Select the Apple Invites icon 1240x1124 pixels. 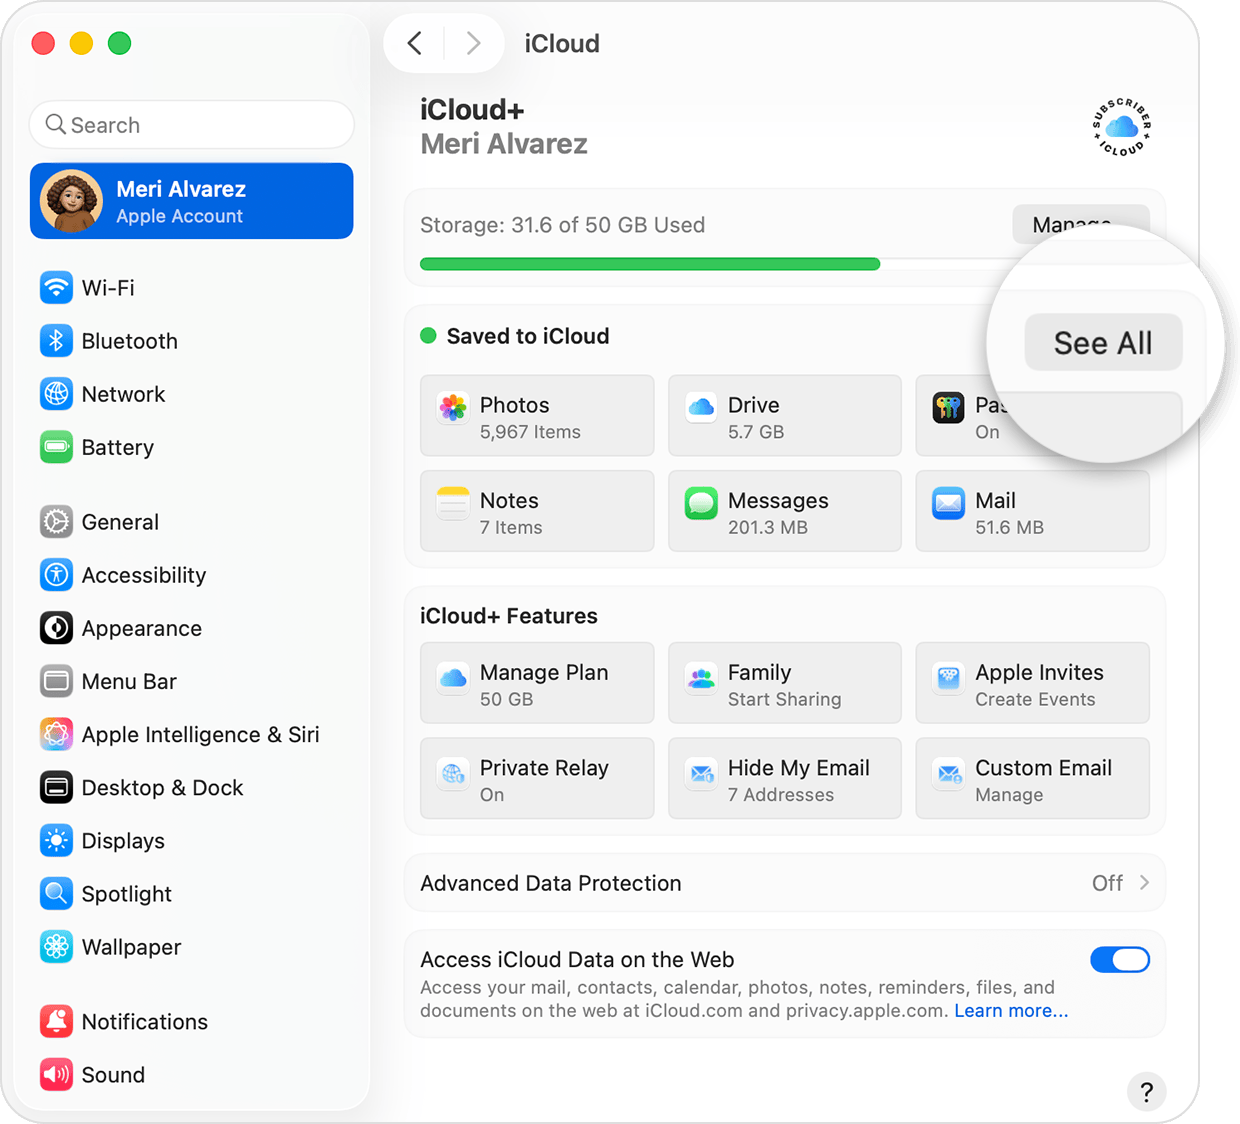pos(948,678)
